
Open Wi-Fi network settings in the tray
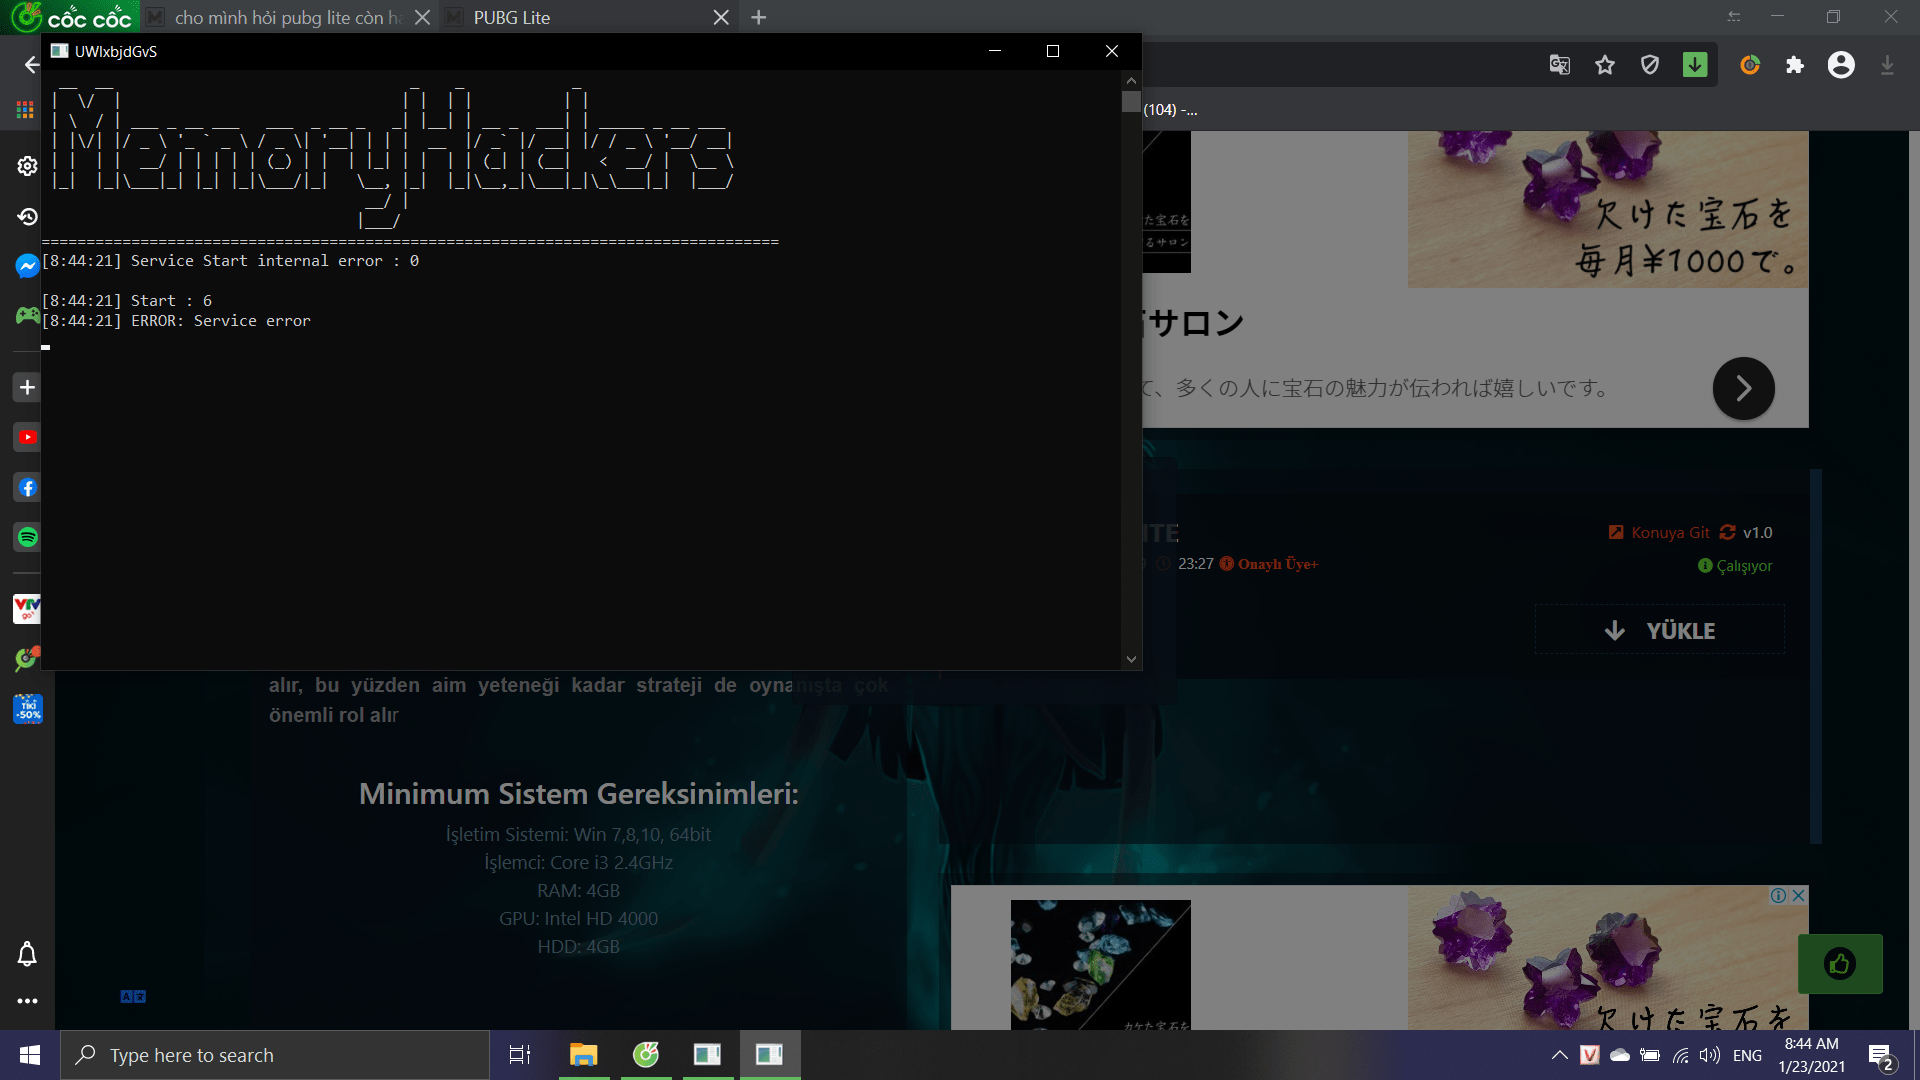click(x=1681, y=1055)
